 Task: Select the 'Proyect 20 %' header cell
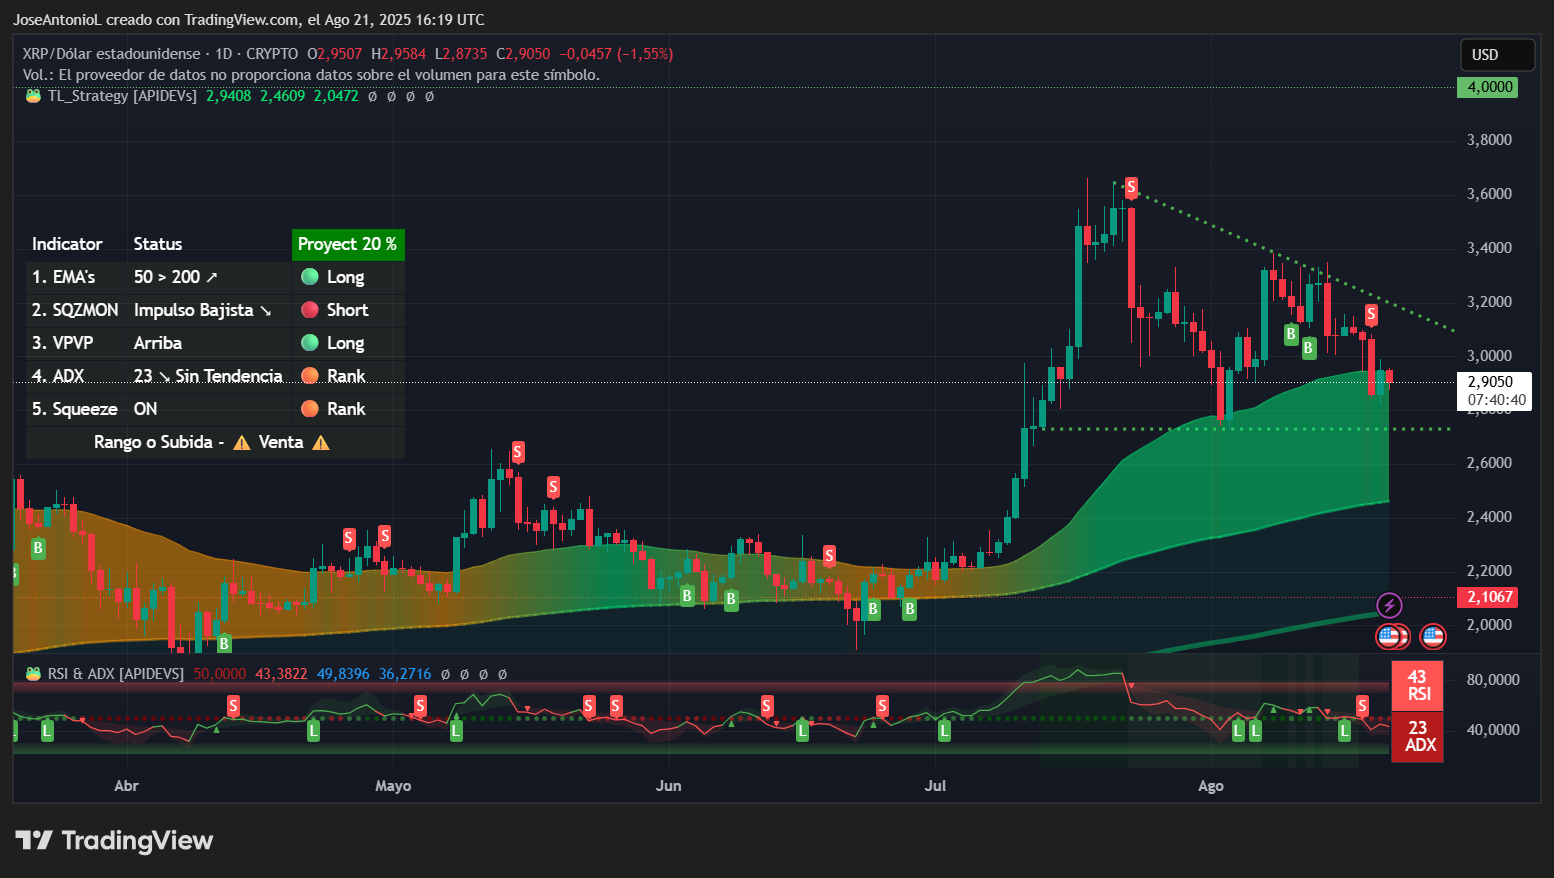348,244
